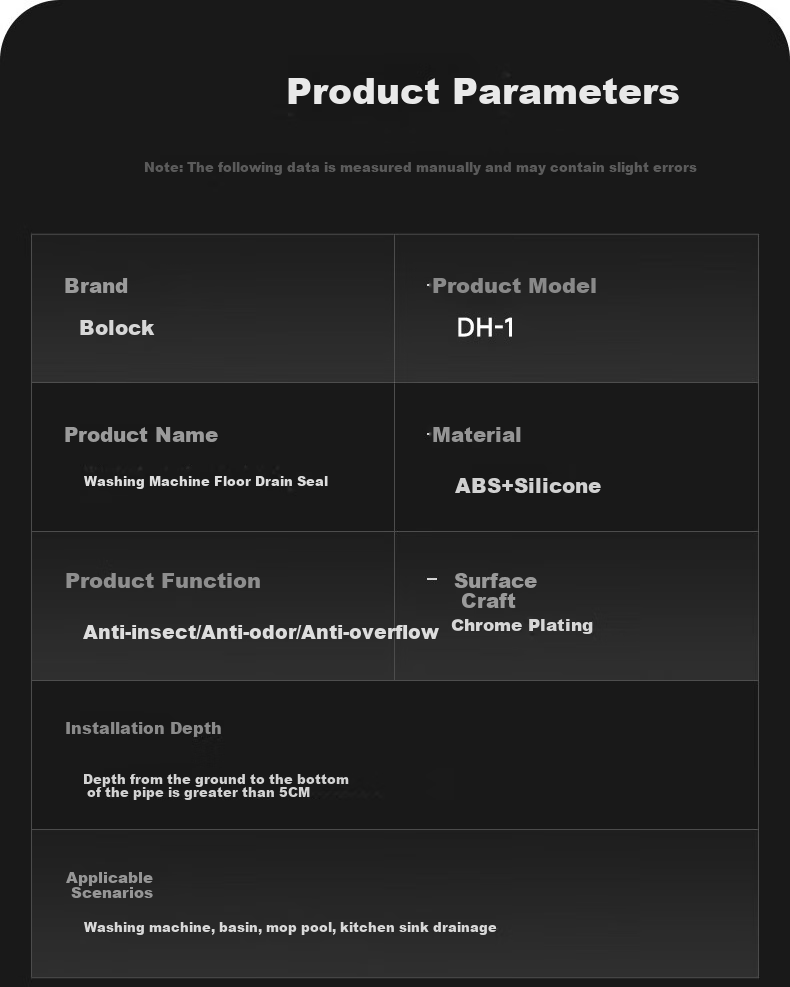This screenshot has height=987, width=790.
Task: Click the Brand label
Action: tap(96, 286)
